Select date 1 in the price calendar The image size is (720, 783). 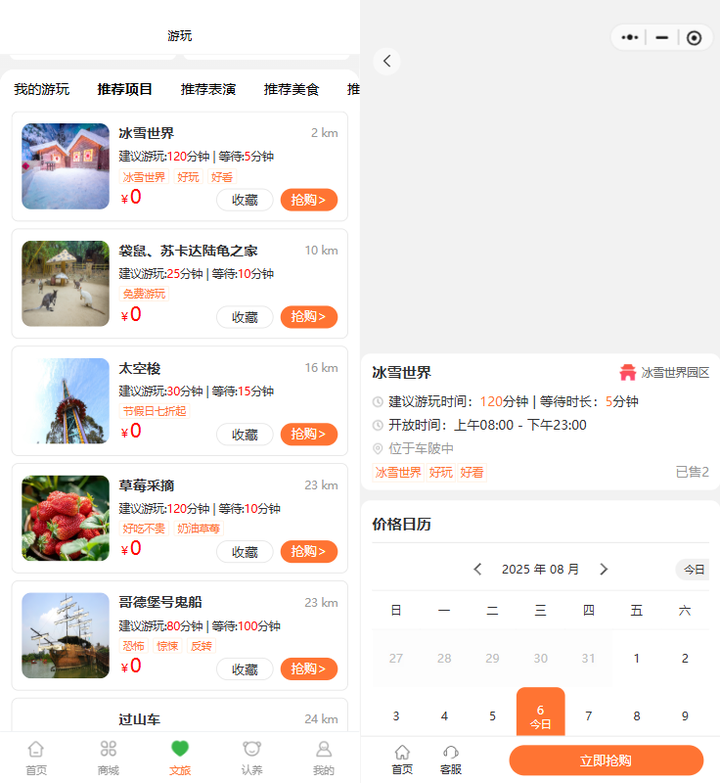pyautogui.click(x=637, y=658)
